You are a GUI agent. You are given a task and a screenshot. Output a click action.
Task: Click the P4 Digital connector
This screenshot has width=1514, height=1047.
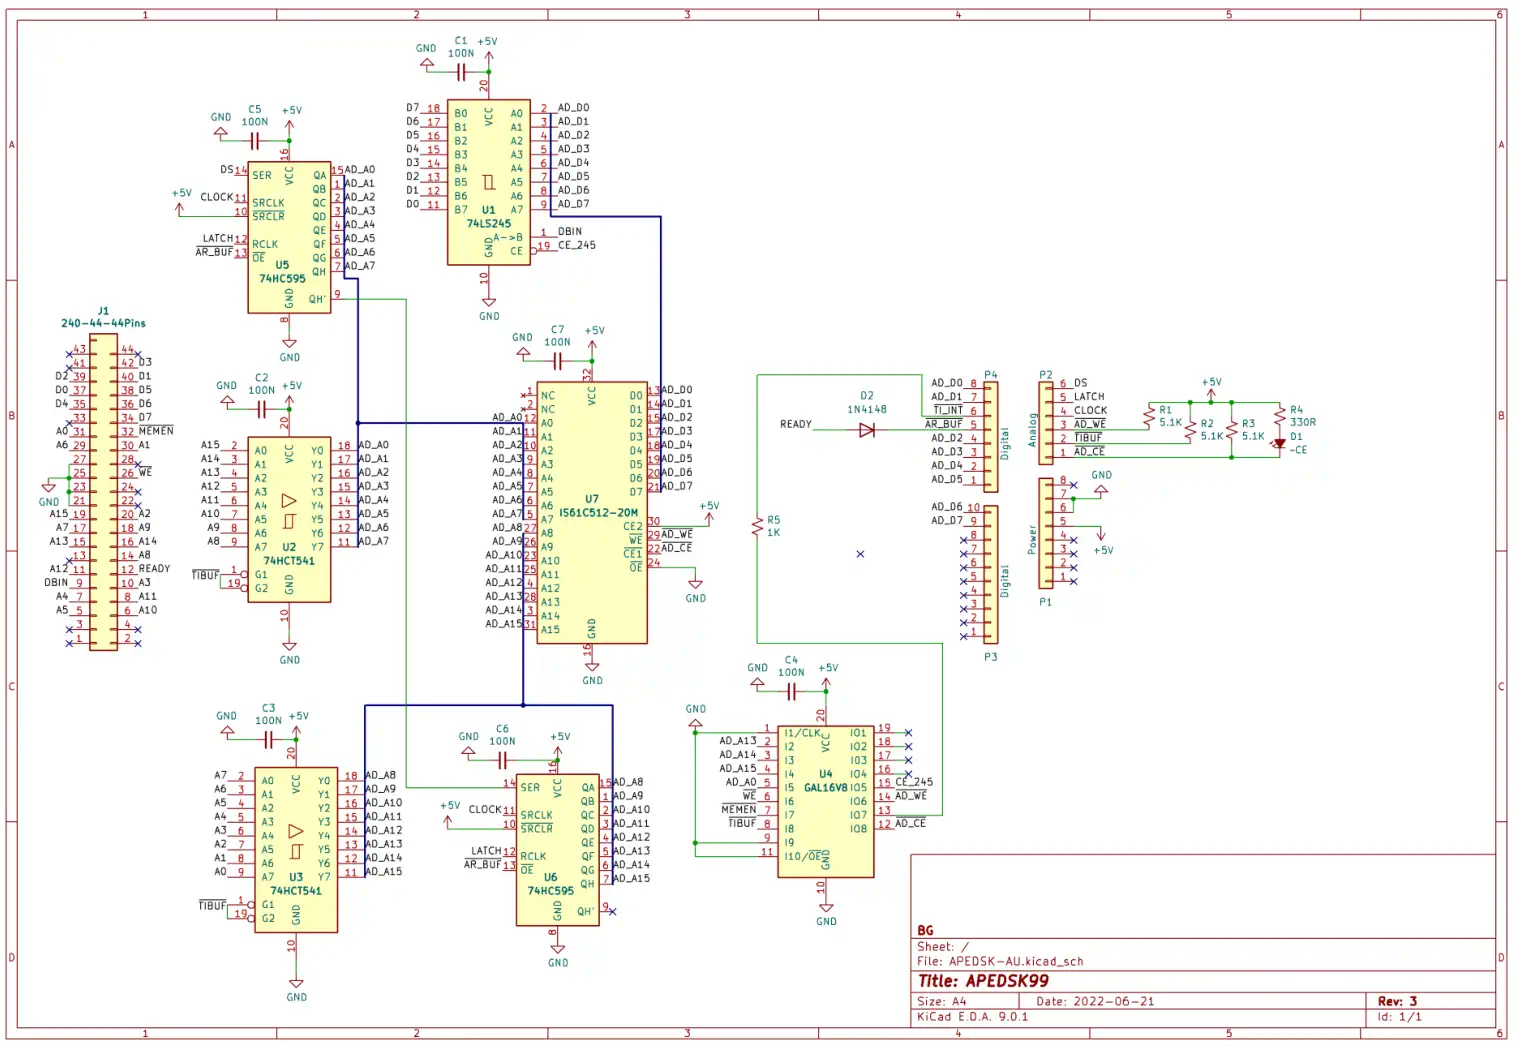(990, 436)
